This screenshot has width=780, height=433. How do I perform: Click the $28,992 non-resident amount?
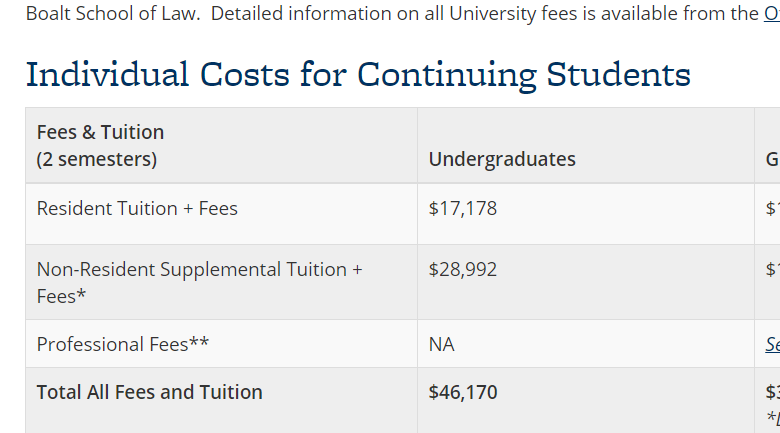[x=462, y=269]
